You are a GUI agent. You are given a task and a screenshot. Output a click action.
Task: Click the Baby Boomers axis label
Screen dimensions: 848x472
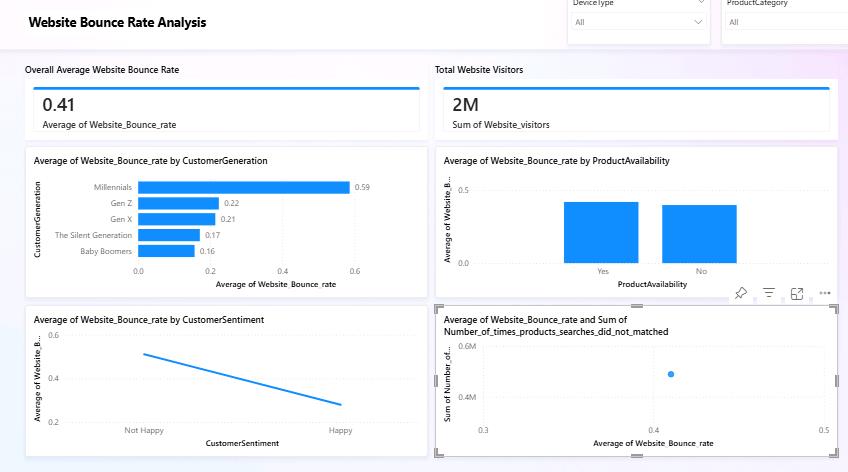[x=106, y=251]
